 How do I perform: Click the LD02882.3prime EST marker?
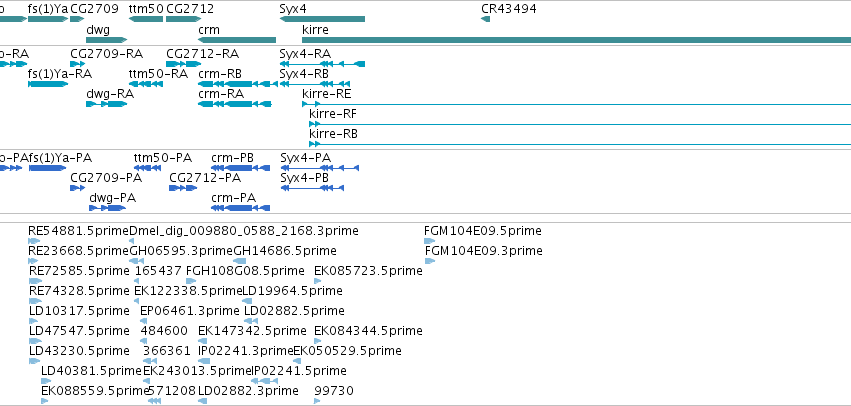point(202,401)
